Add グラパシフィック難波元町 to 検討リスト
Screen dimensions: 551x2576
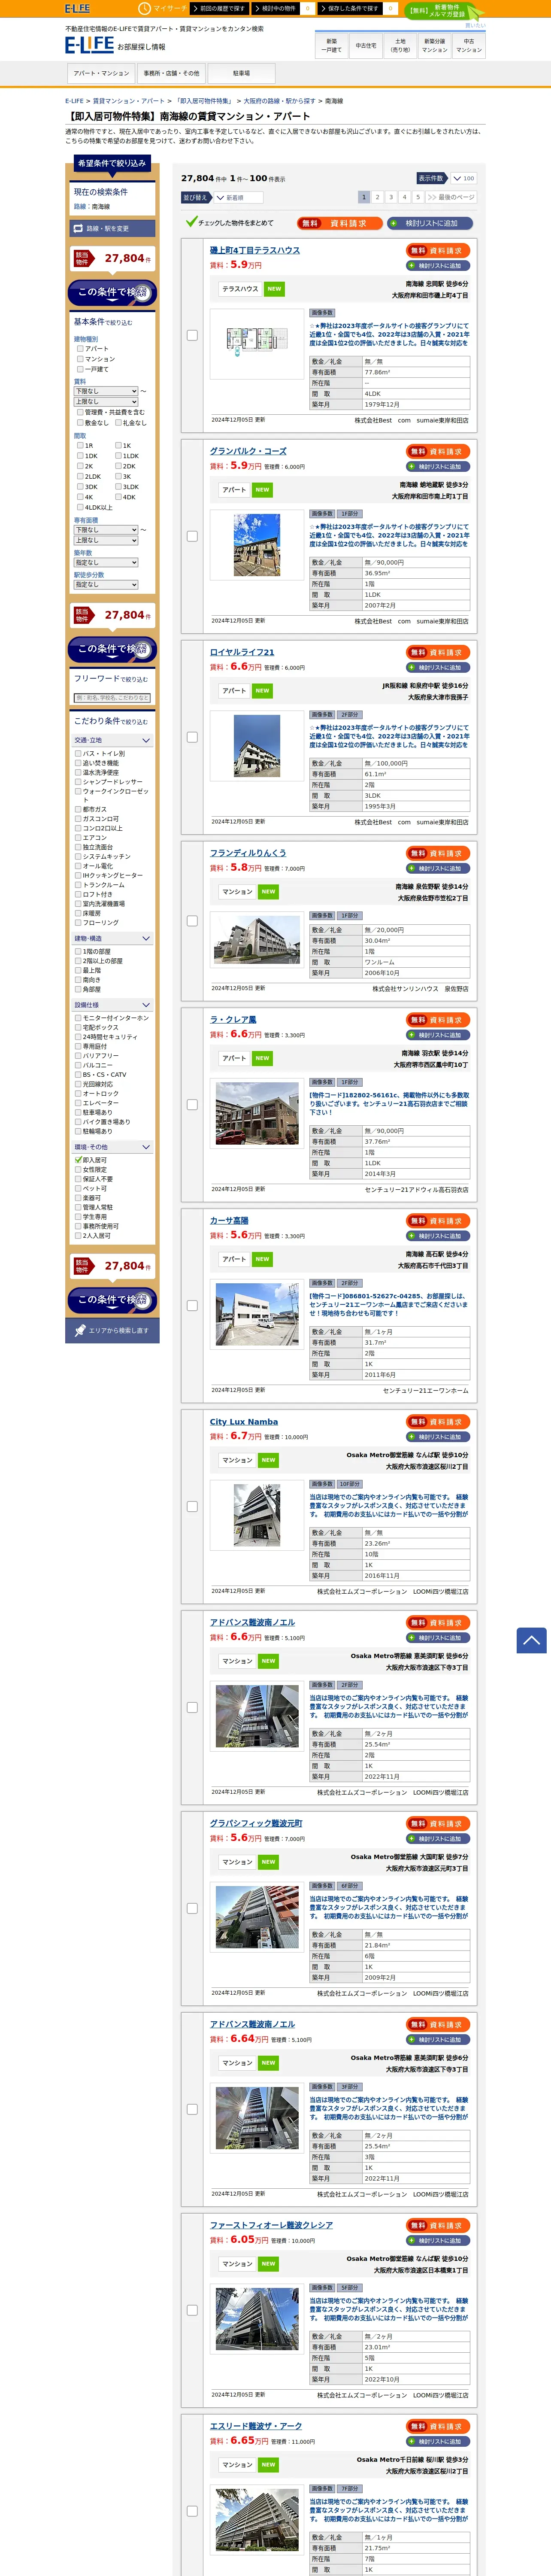[438, 1839]
